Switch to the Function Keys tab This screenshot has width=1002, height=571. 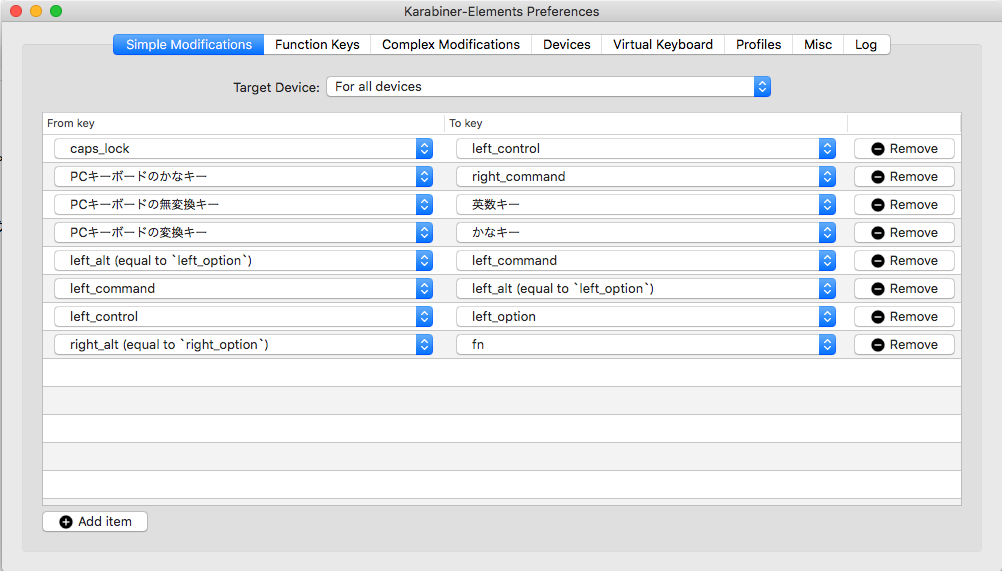pyautogui.click(x=317, y=45)
